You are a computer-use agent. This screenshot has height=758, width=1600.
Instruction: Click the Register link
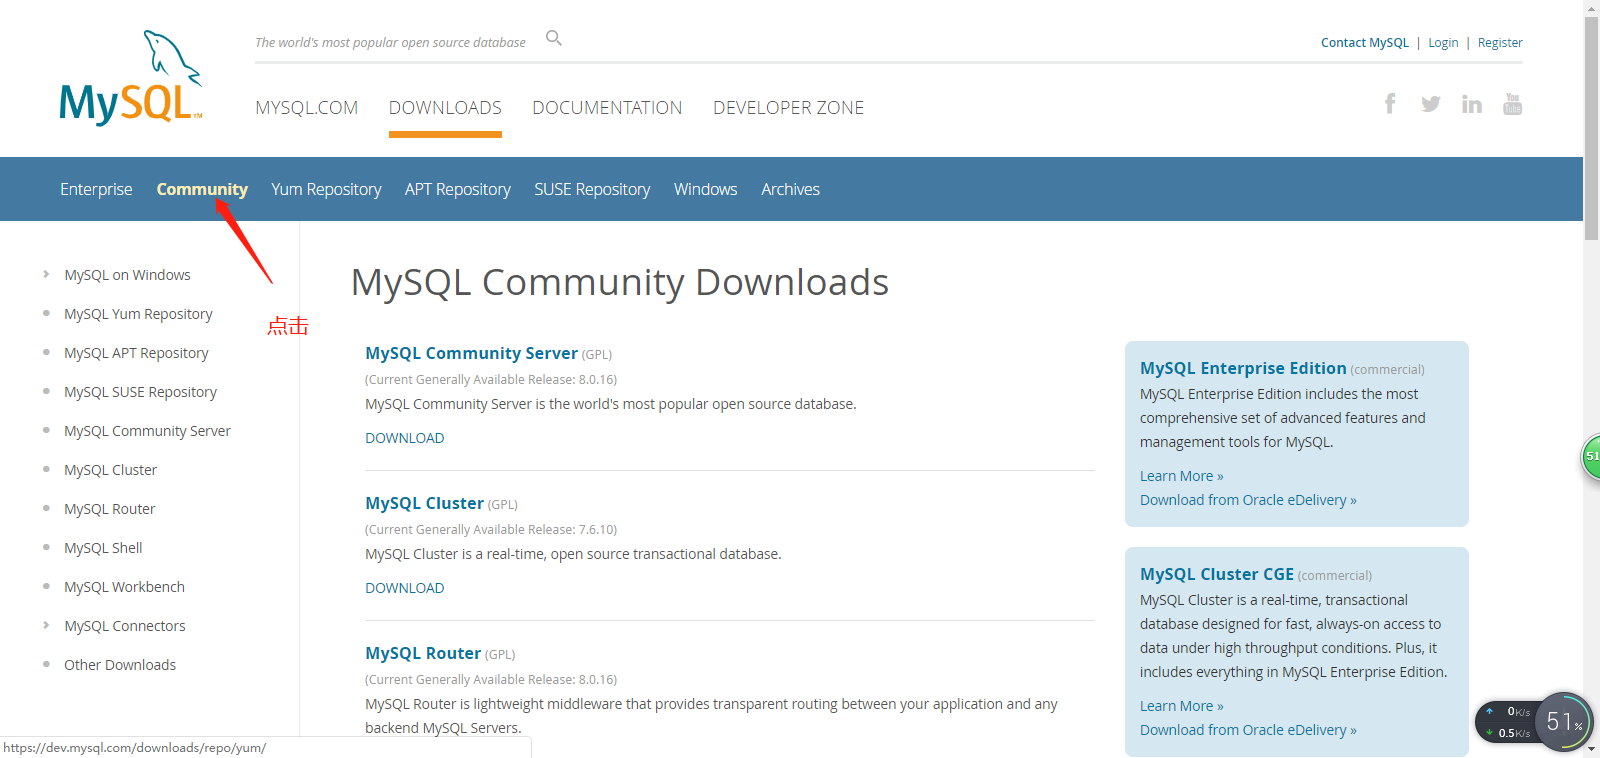[1500, 42]
